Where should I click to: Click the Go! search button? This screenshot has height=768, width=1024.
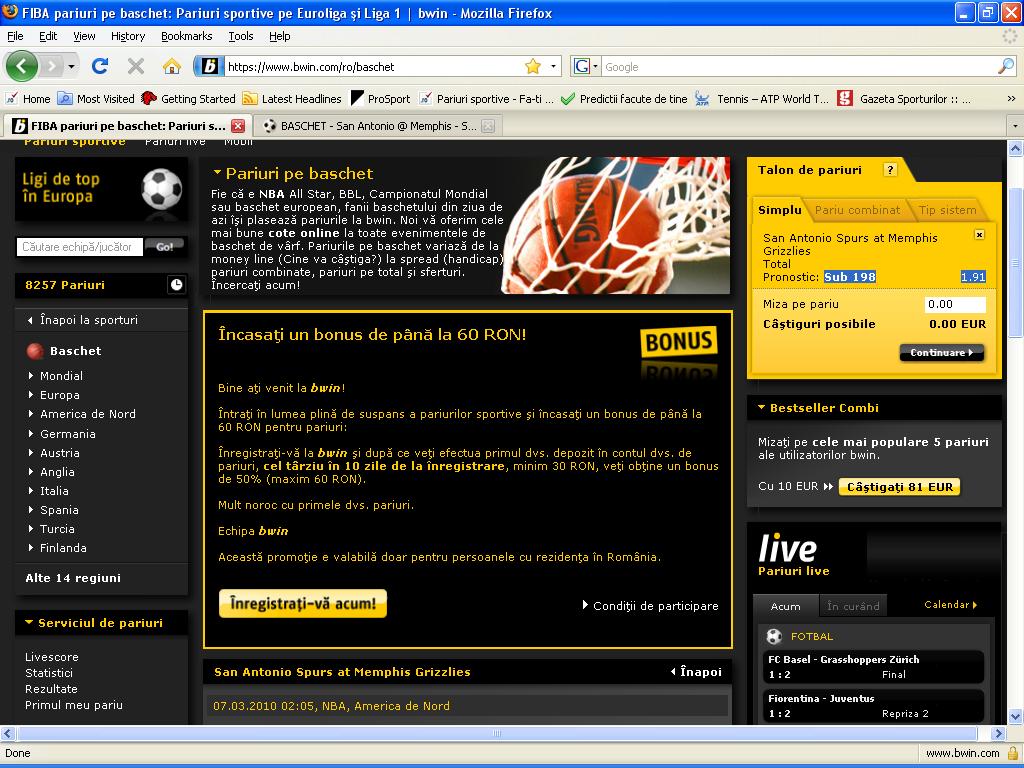165,247
